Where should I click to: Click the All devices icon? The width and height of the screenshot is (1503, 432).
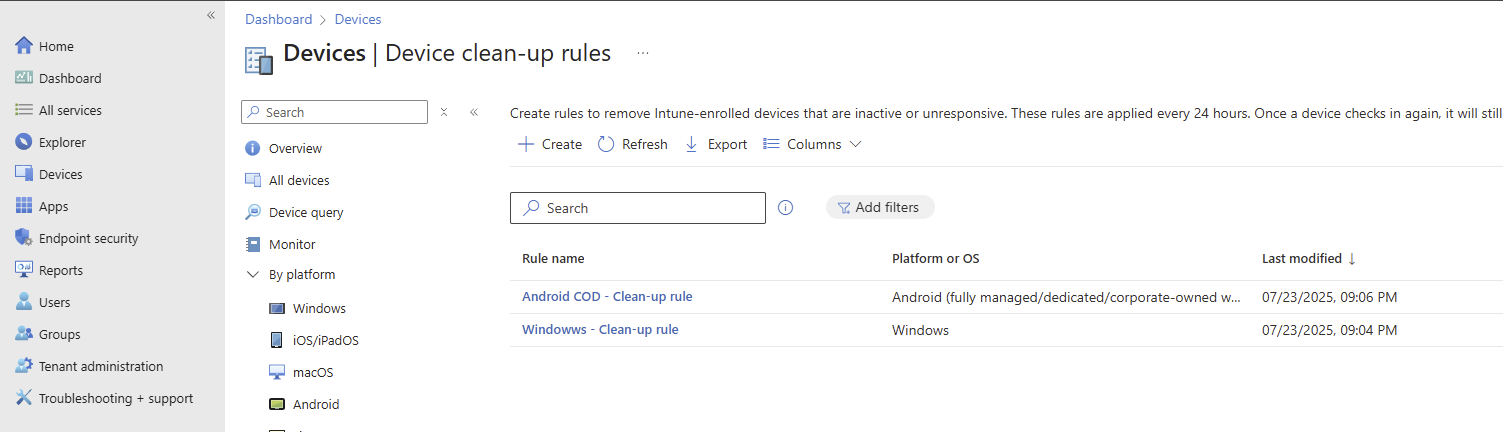click(x=252, y=180)
